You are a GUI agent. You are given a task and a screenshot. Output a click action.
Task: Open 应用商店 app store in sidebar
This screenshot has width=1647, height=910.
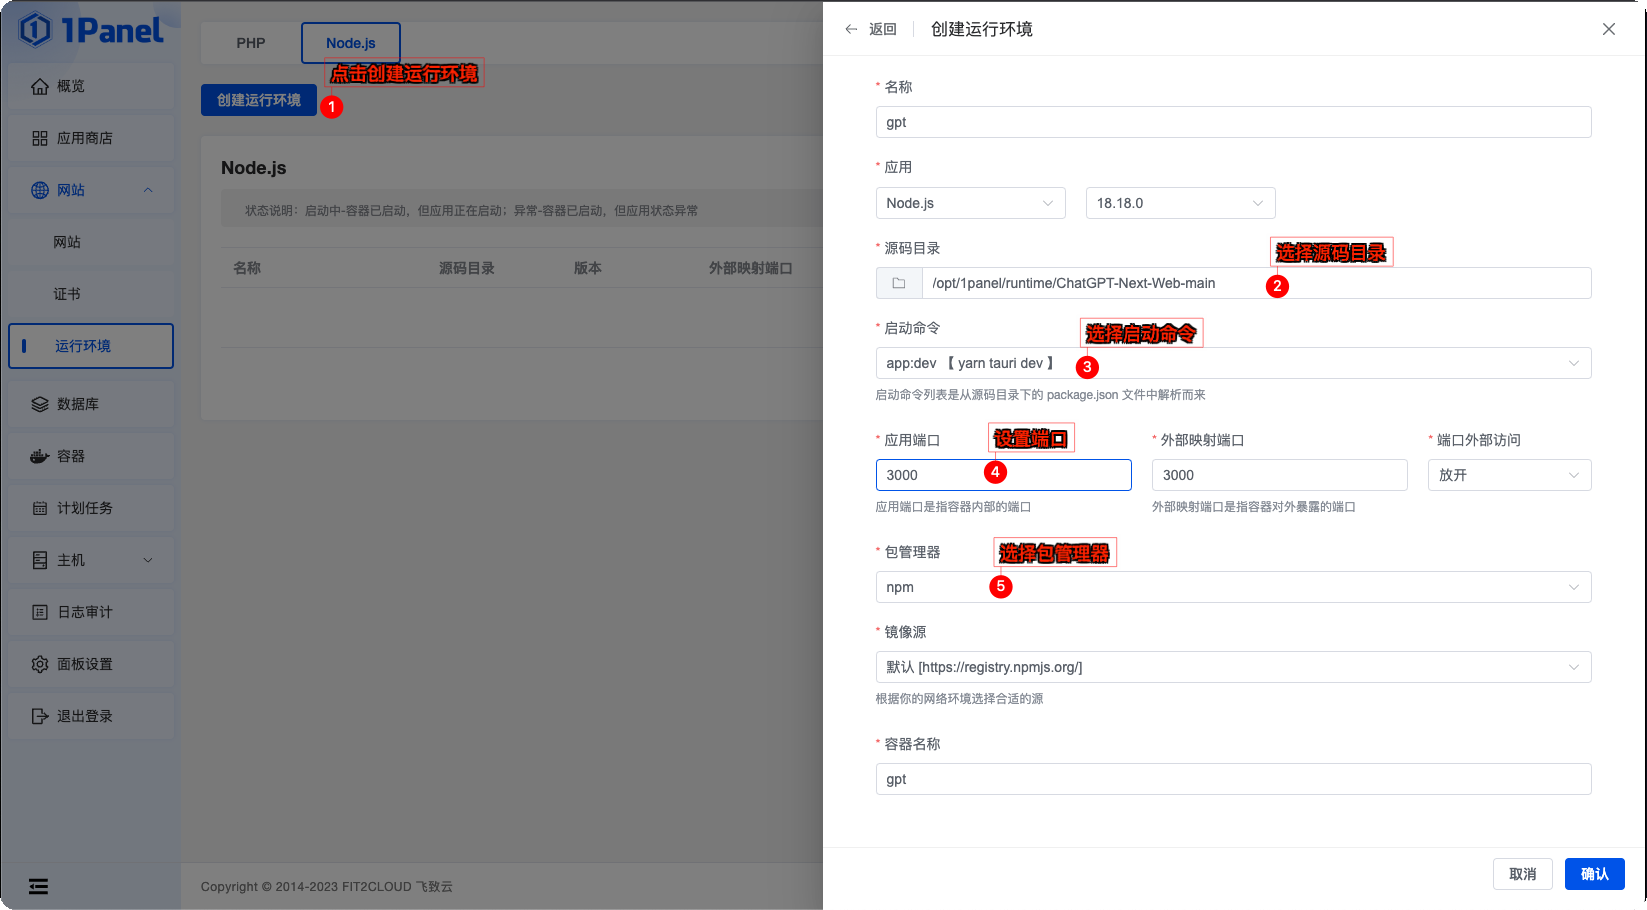85,138
